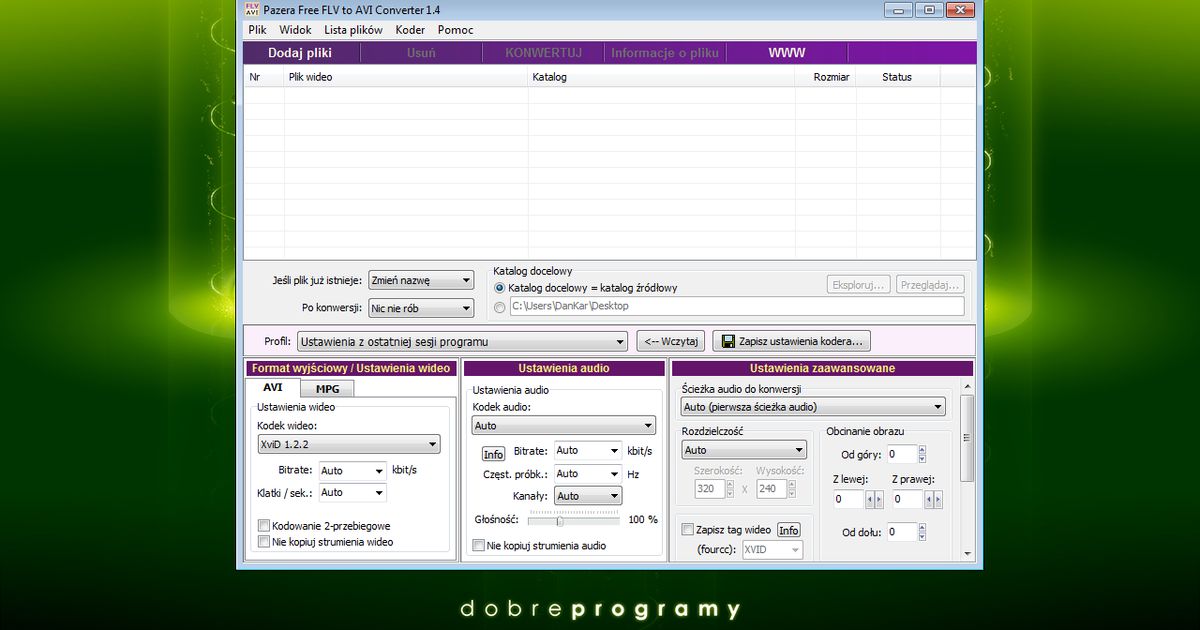Image resolution: width=1200 pixels, height=630 pixels.
Task: Click the Głośność volume slider handle
Action: (560, 520)
